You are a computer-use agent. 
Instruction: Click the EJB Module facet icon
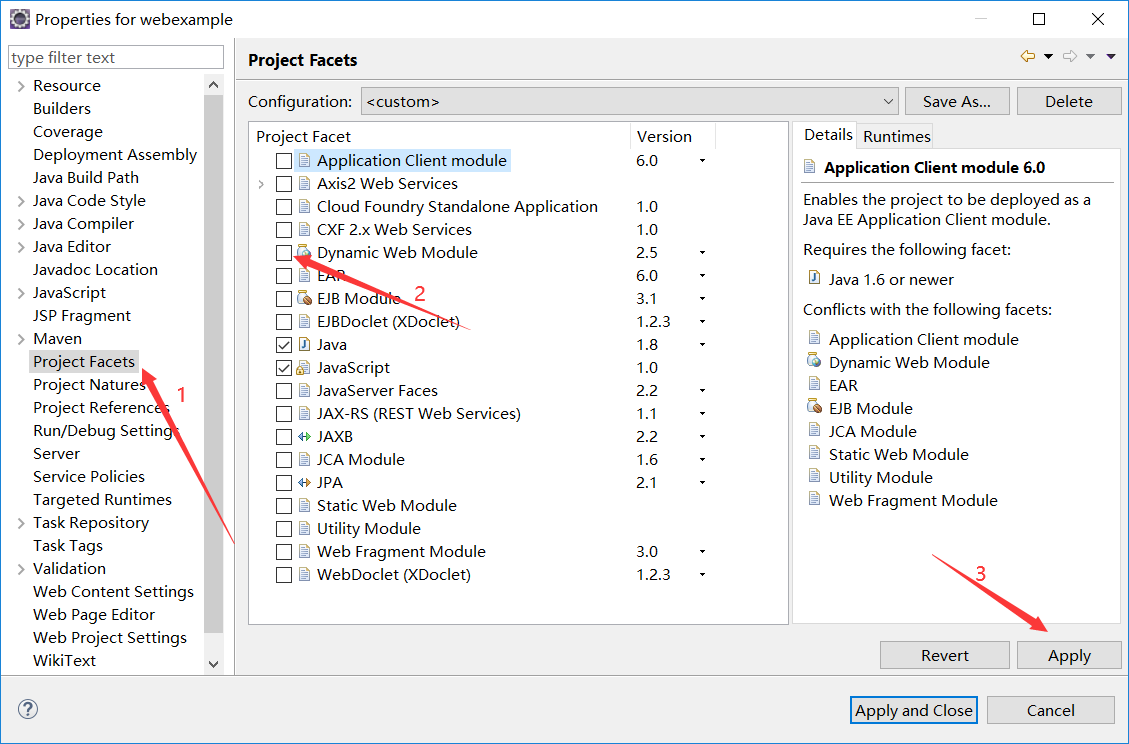click(305, 299)
